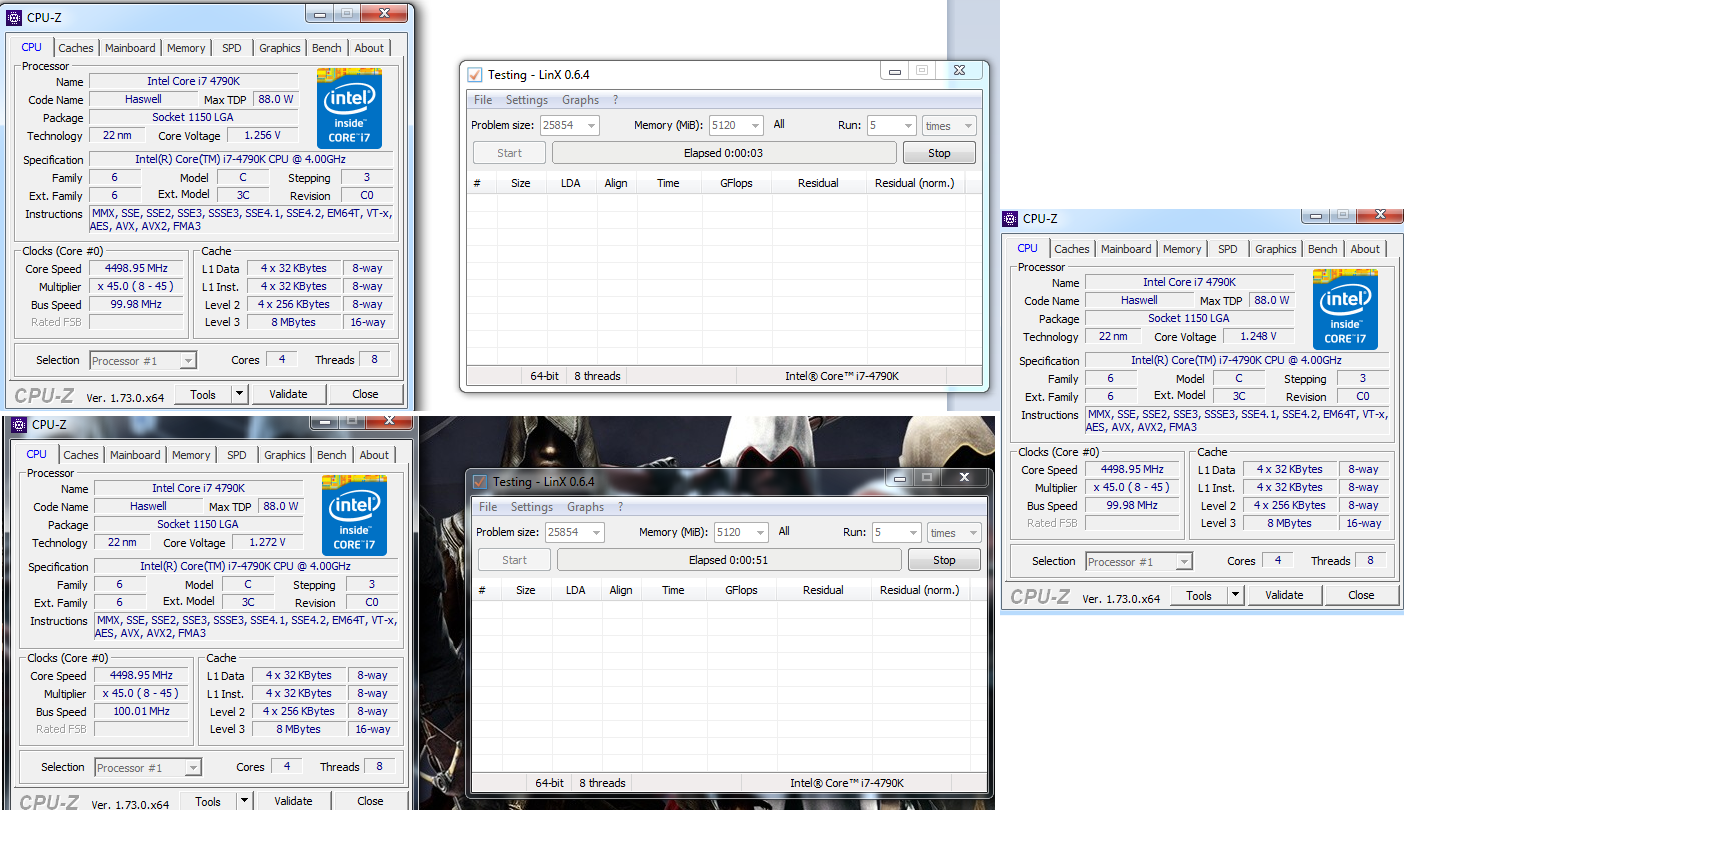
Task: Click the Core Voltage value '1.272 V'
Action: (x=267, y=542)
